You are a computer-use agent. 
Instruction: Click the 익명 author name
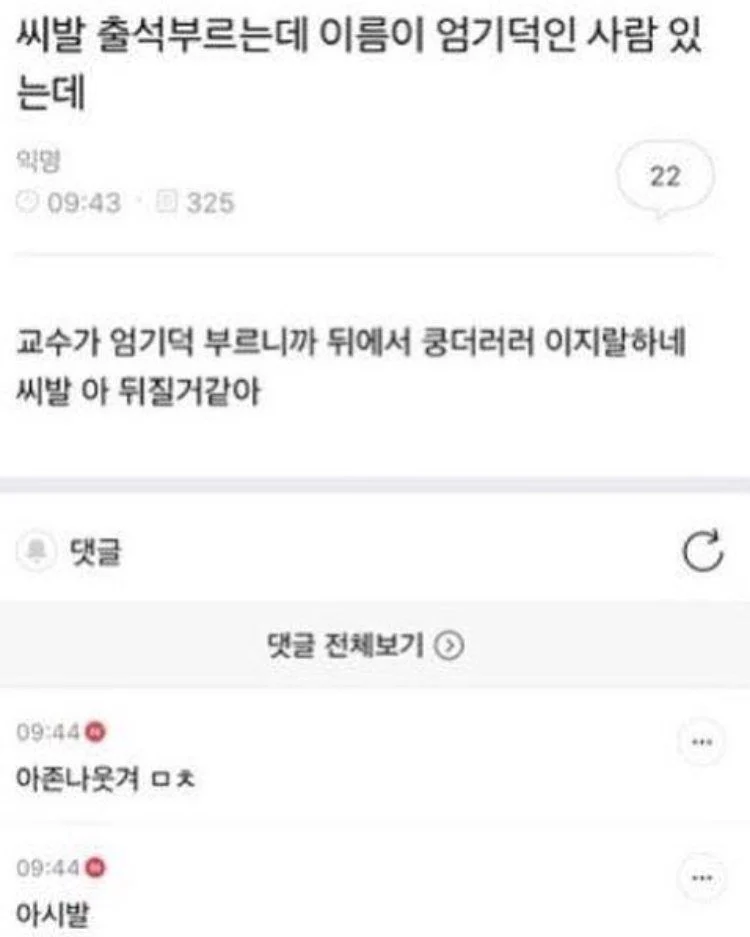[x=38, y=160]
